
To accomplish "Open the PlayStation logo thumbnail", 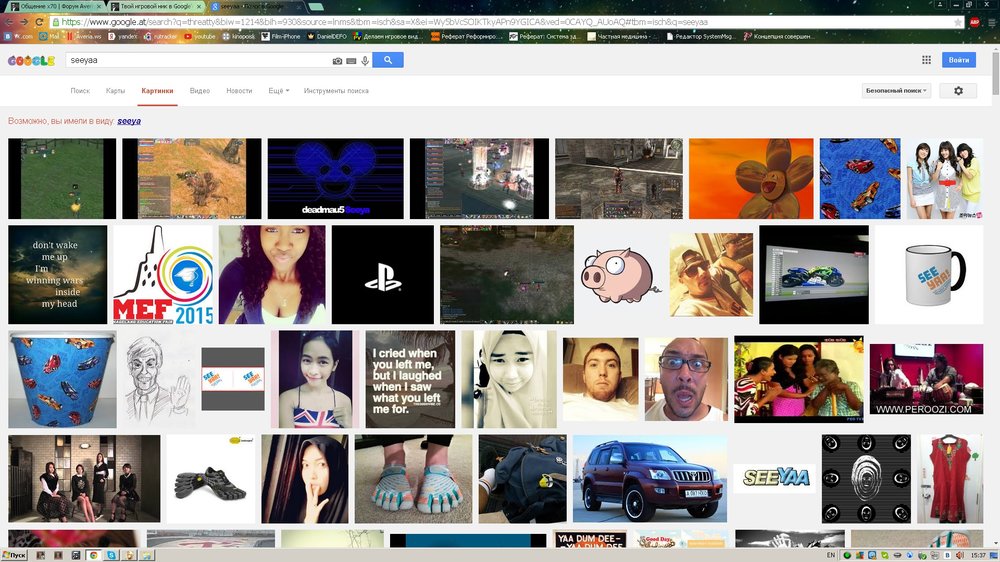I will [382, 274].
